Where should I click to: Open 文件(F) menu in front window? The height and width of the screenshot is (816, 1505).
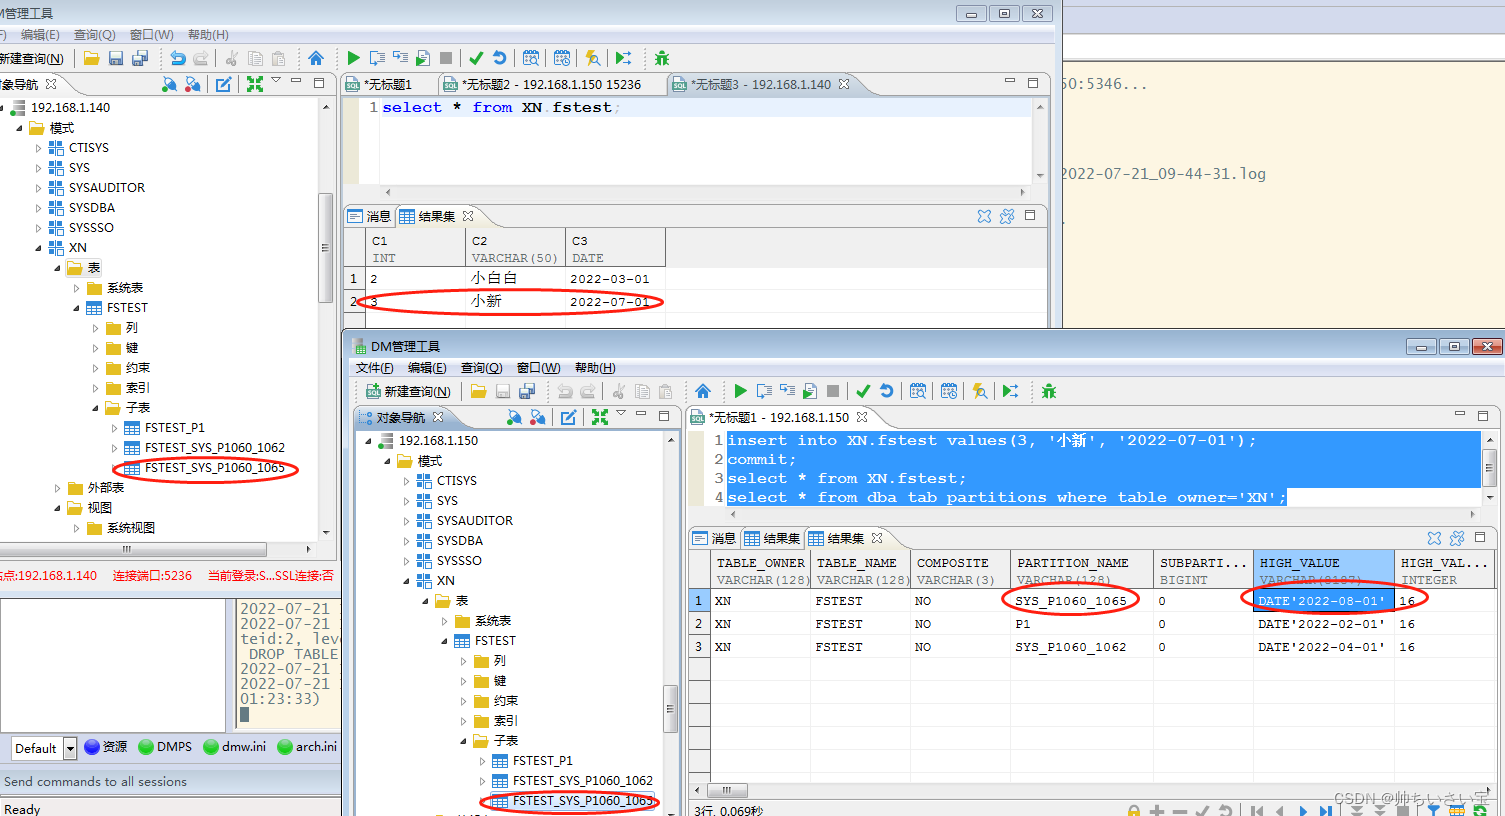point(375,368)
